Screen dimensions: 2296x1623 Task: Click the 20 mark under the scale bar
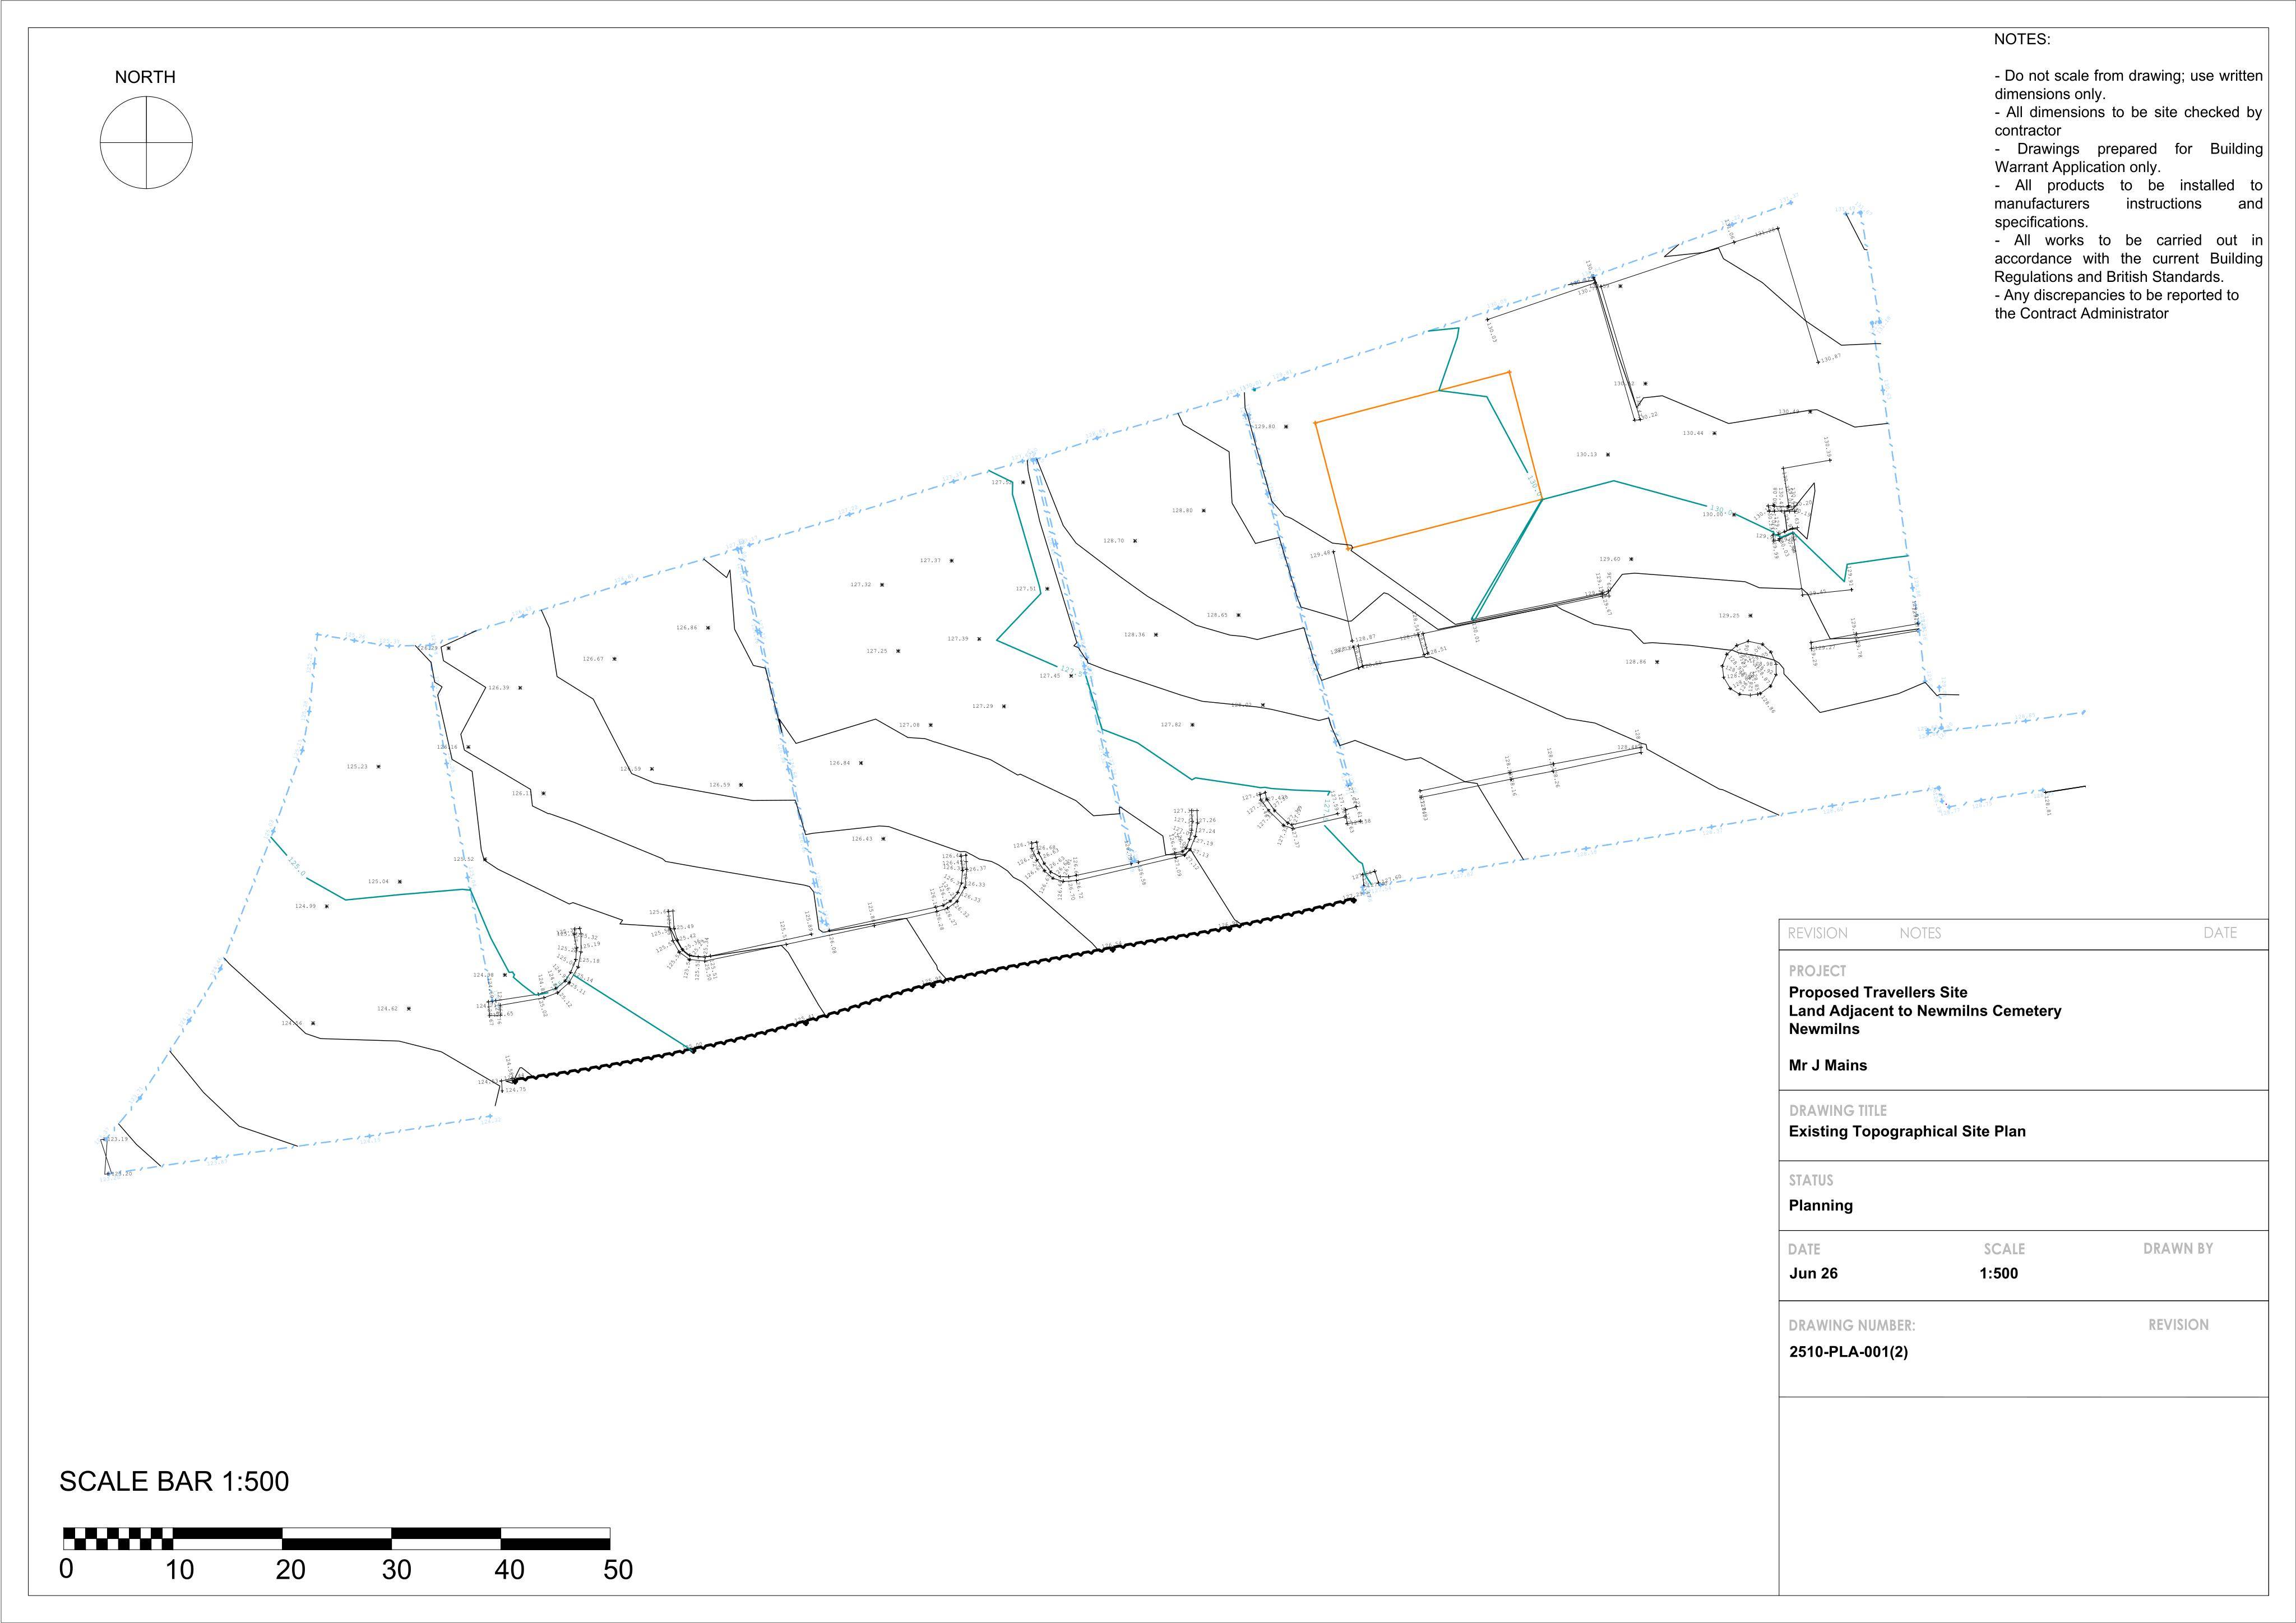point(290,1569)
